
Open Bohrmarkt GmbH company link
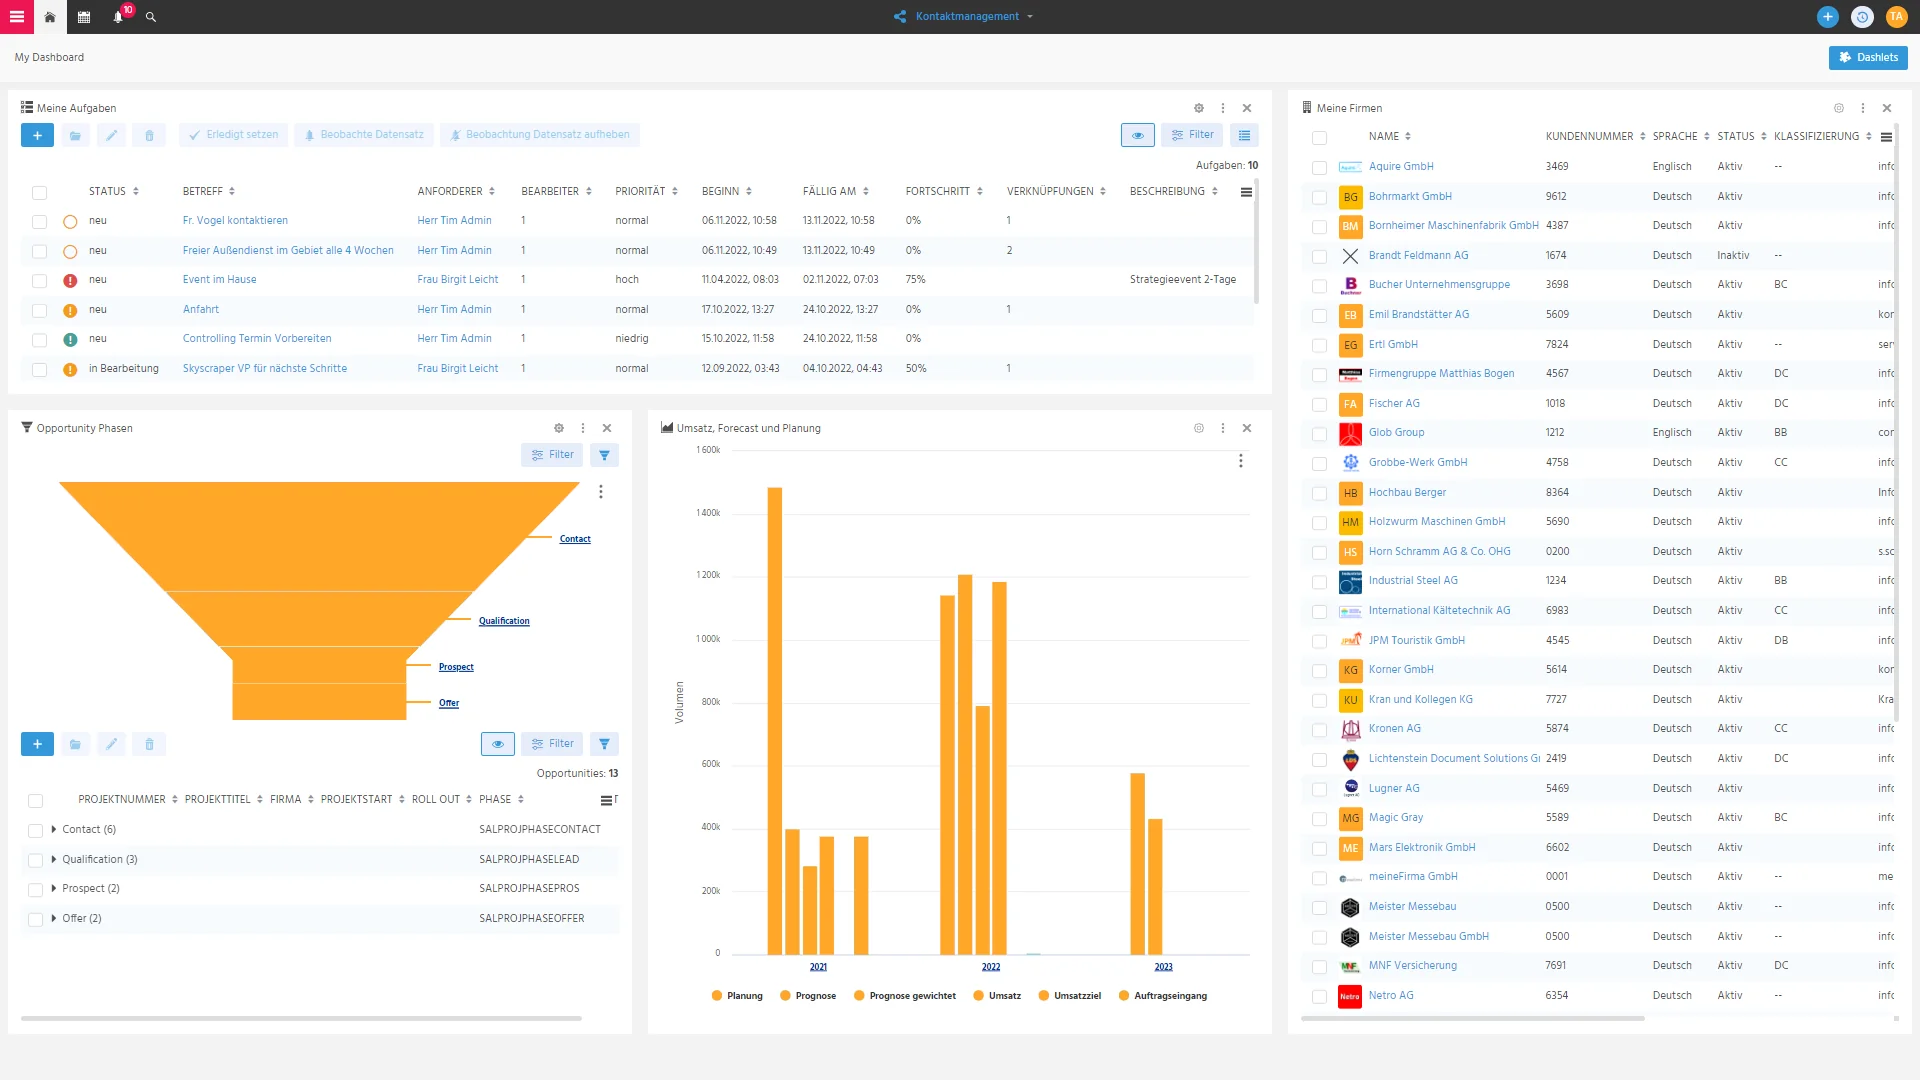coord(1410,197)
